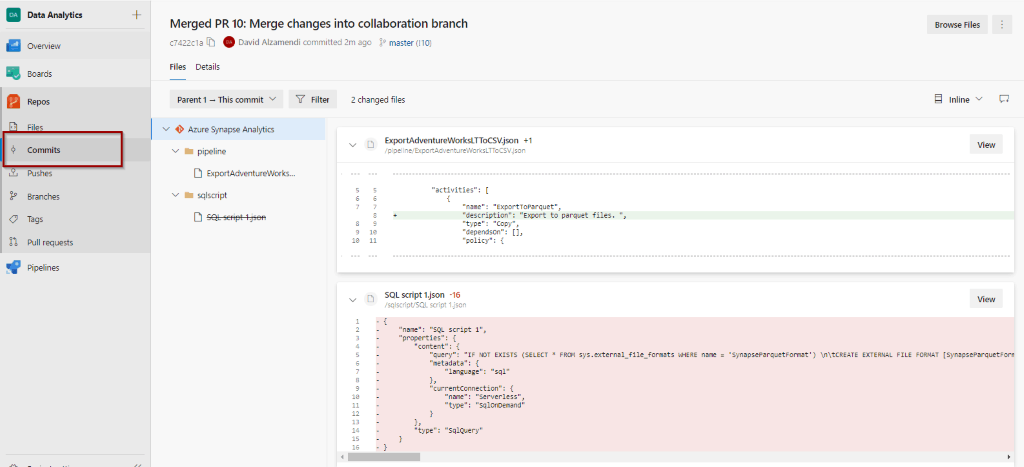Collapse the ExportAdventureWorksLTToCSV.json diff

tap(353, 144)
